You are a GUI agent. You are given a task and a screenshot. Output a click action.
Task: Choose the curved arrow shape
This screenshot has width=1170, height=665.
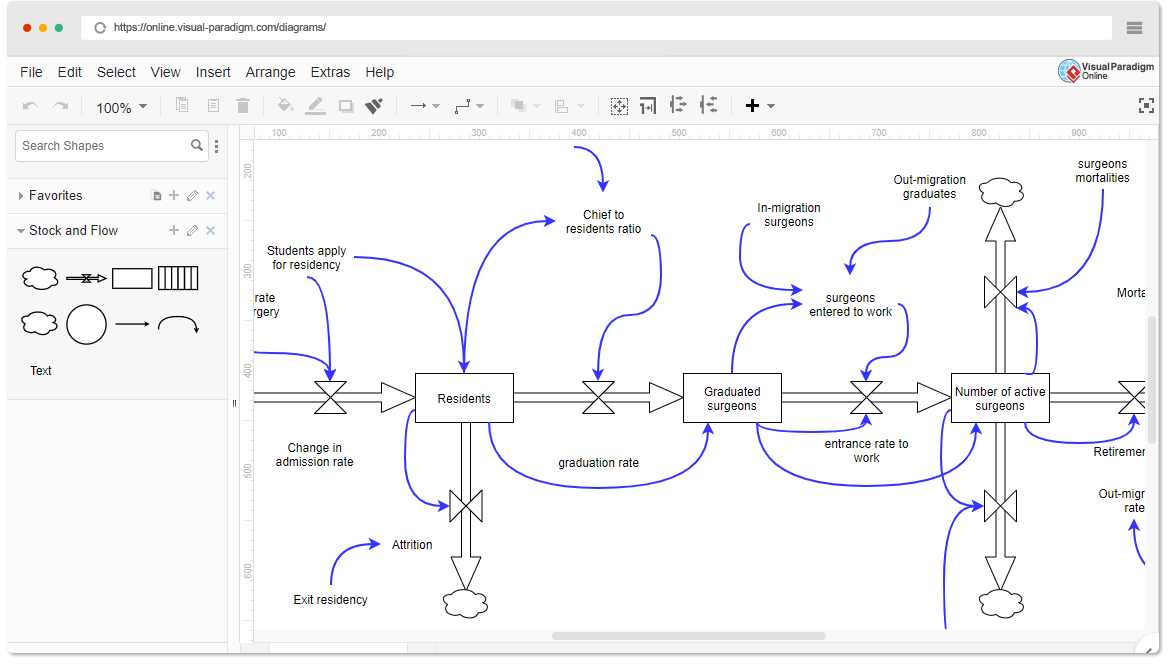180,325
